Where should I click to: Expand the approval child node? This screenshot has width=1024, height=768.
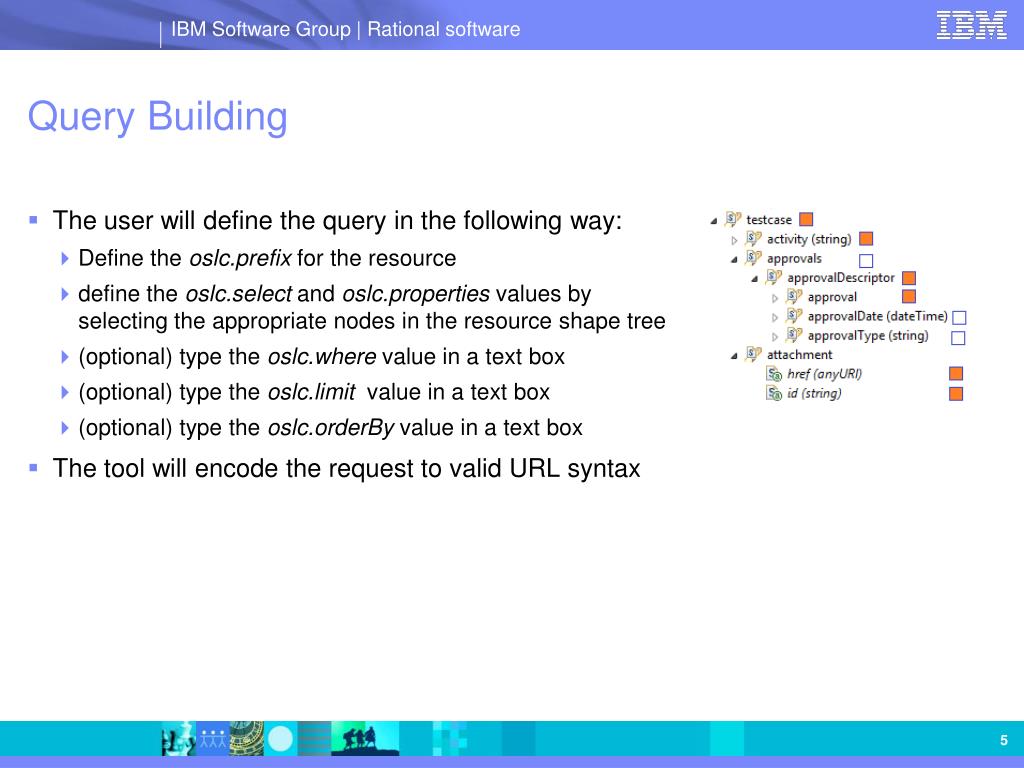pyautogui.click(x=775, y=298)
